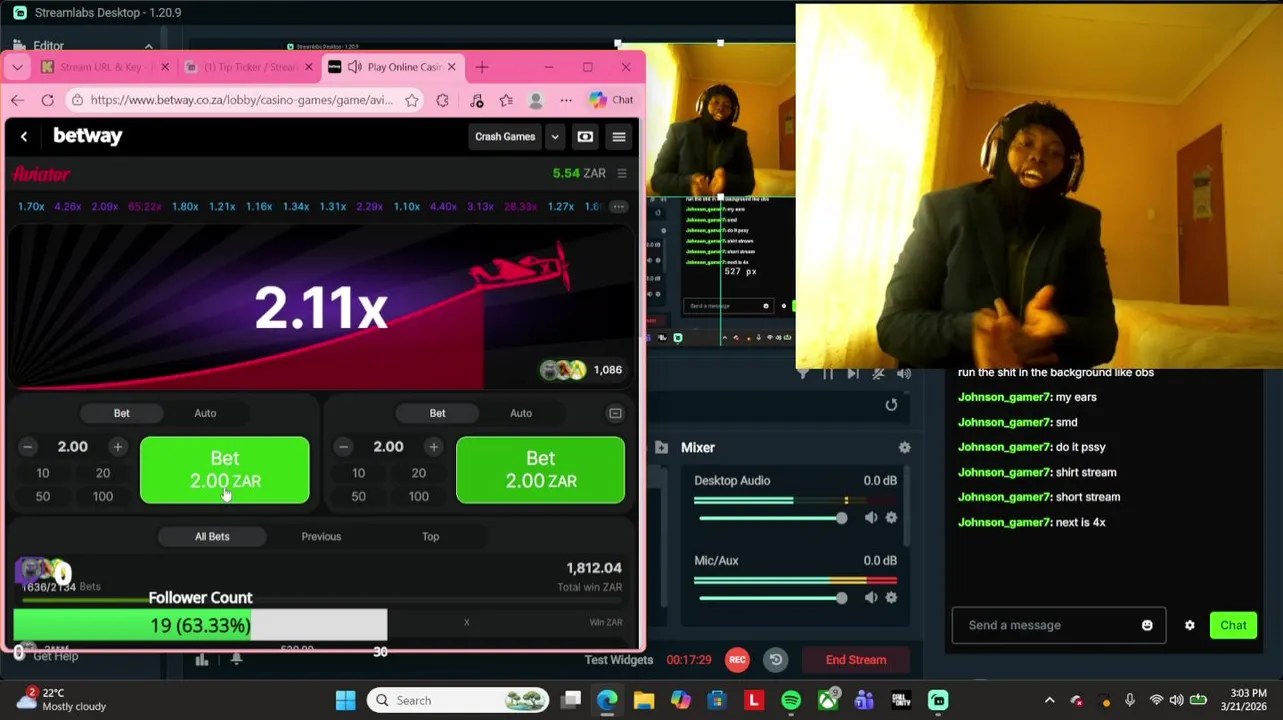Switch to the Top bets tab

430,537
